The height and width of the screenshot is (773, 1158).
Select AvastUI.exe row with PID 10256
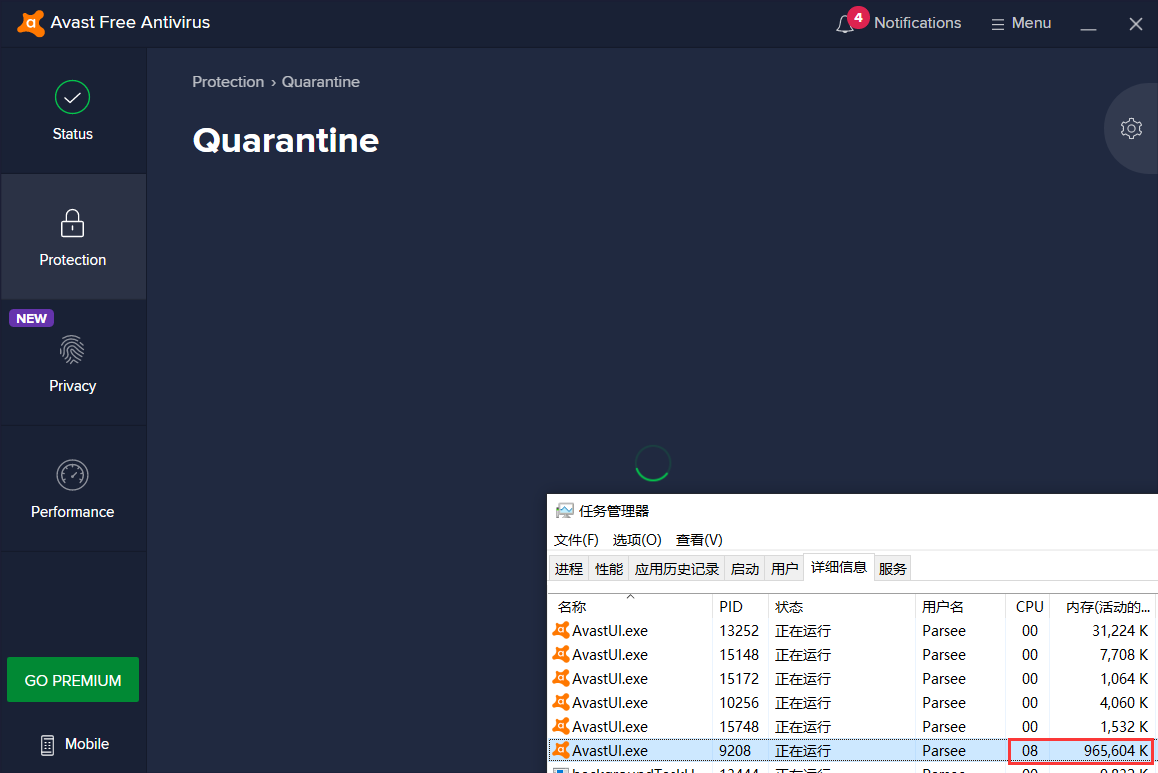[x=852, y=703]
